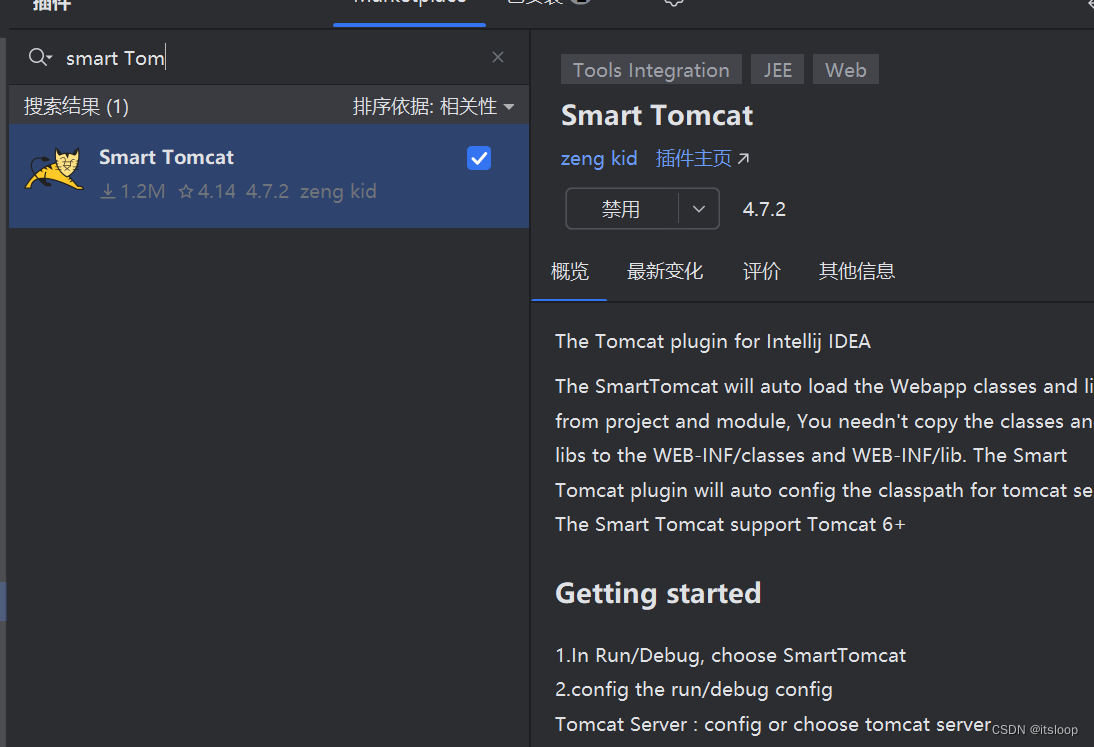
Task: Click the 搜索结果 (1) header text
Action: coord(76,107)
